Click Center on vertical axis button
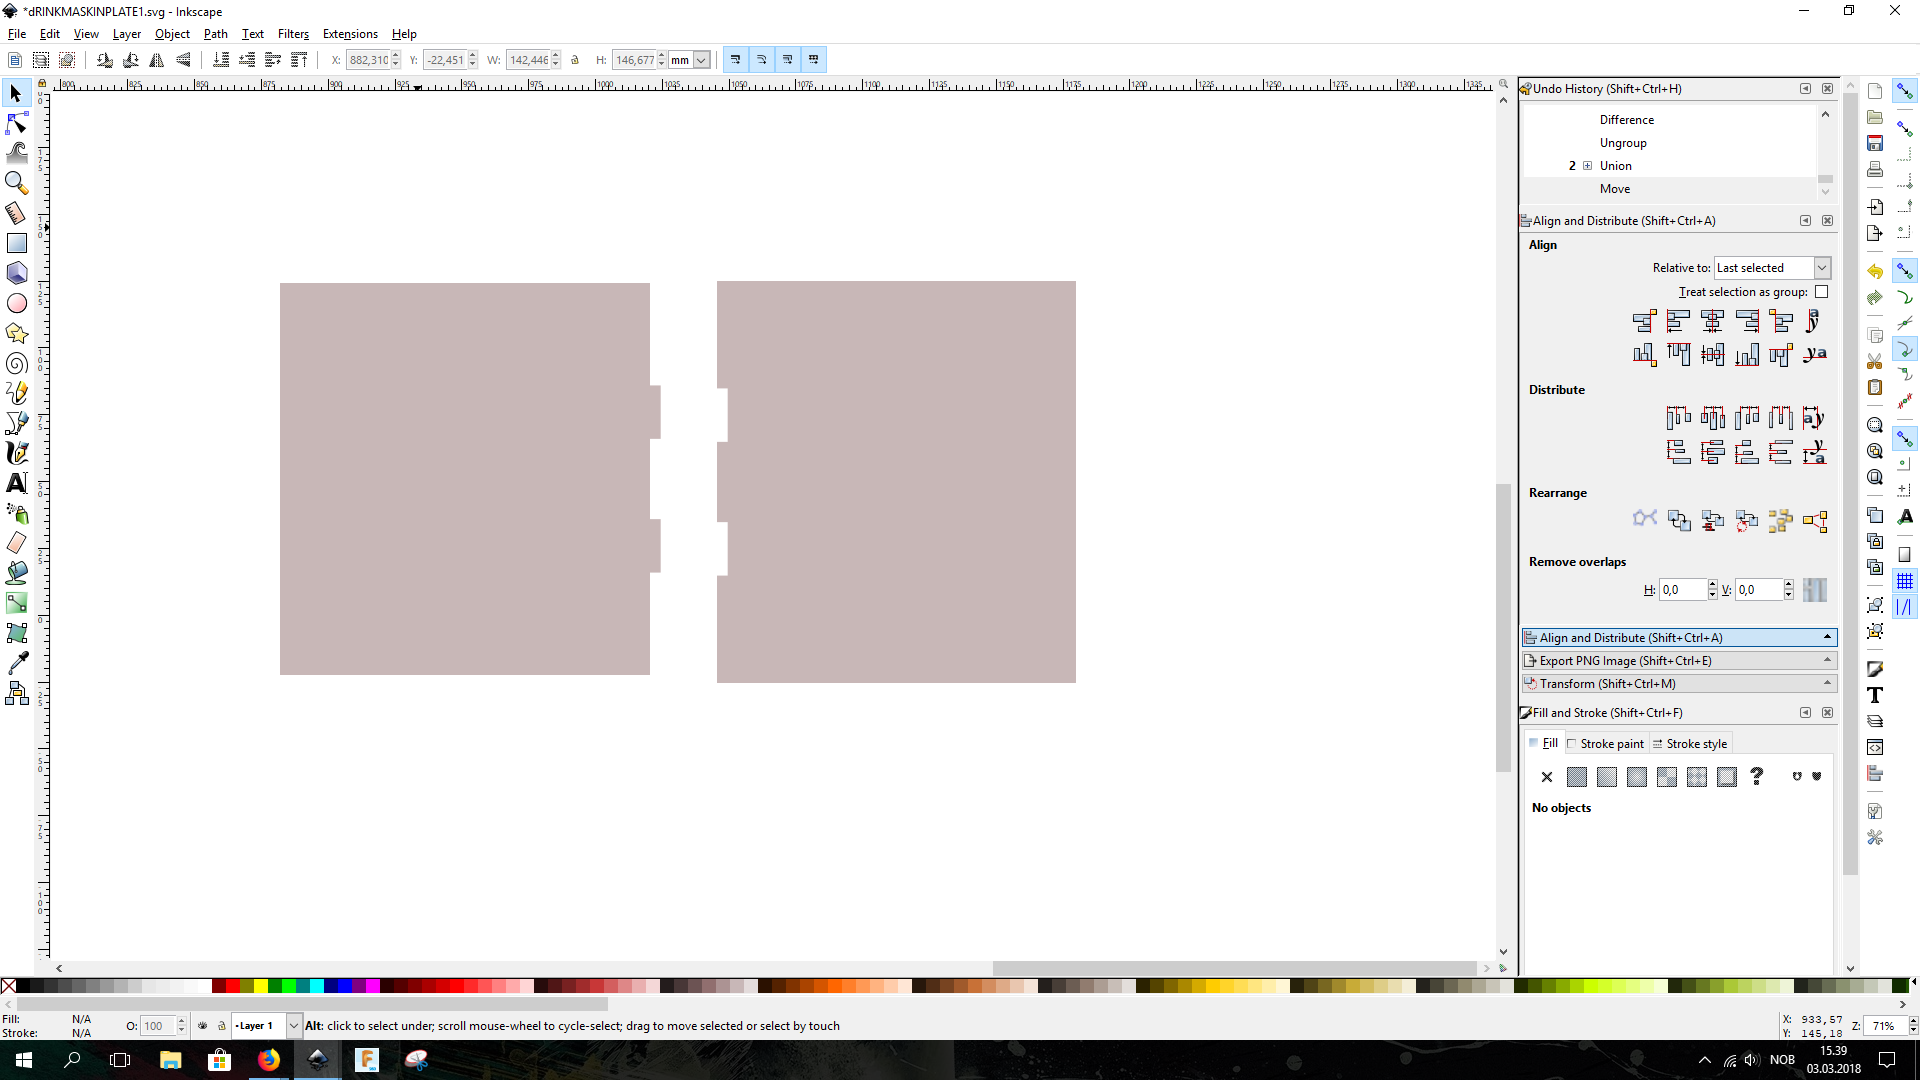This screenshot has width=1920, height=1080. click(x=1713, y=320)
